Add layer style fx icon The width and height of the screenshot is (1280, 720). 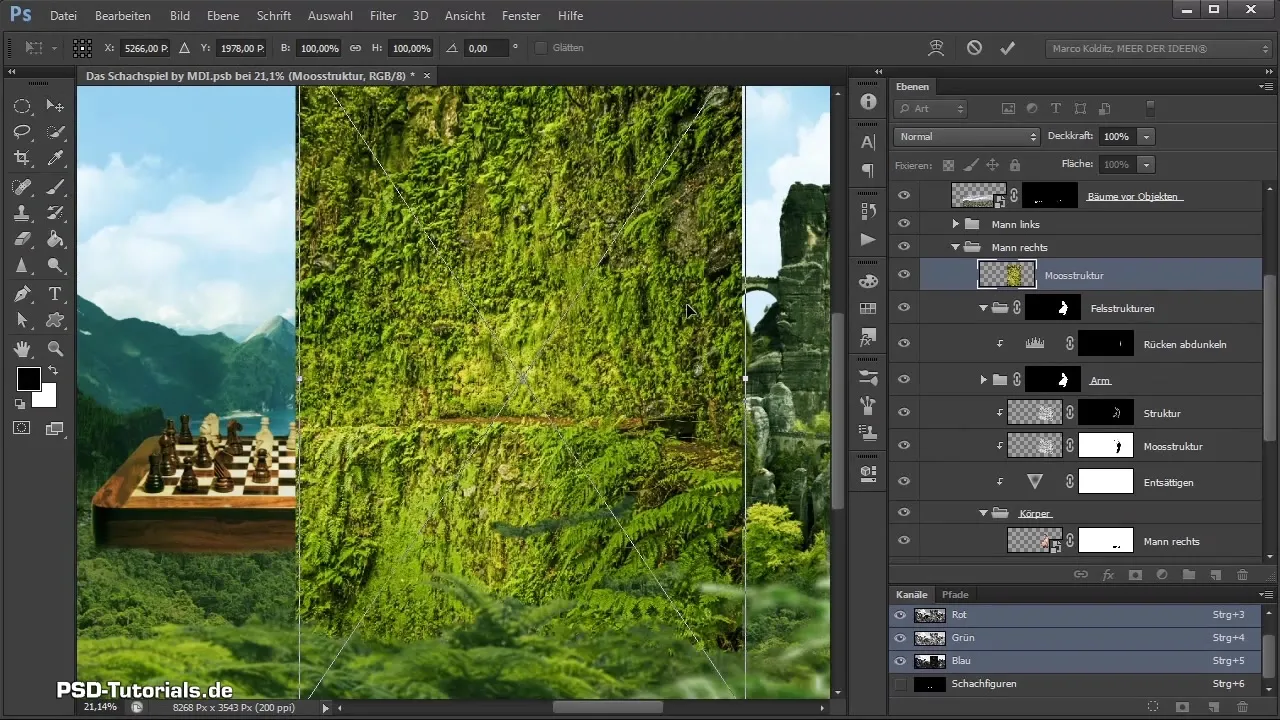pyautogui.click(x=1108, y=575)
